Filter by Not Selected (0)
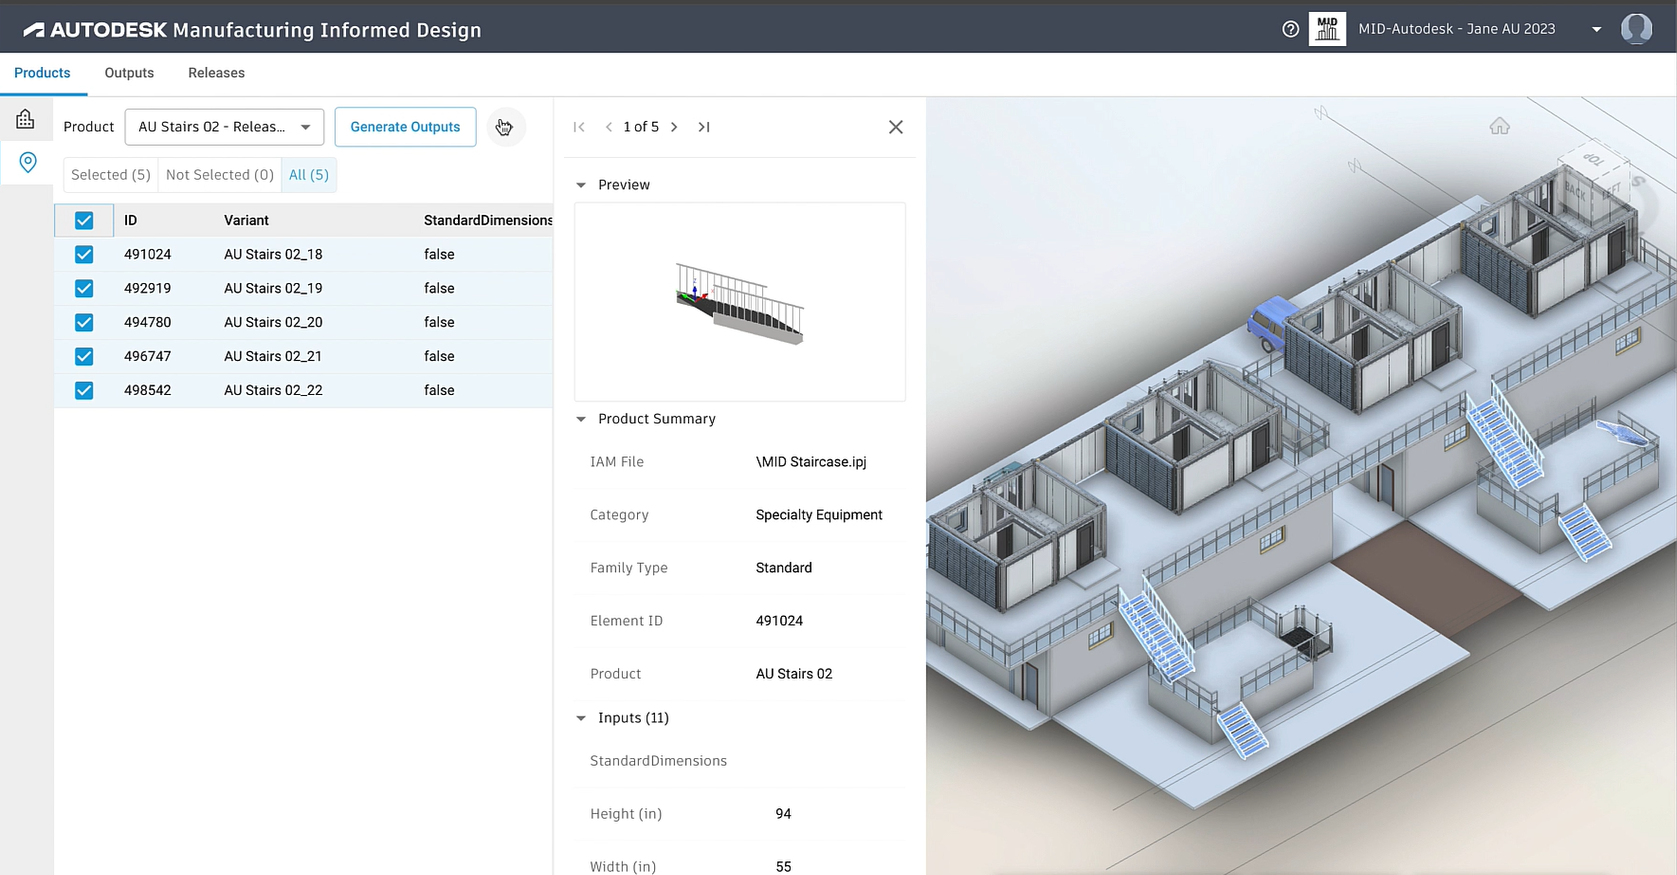Viewport: 1677px width, 875px height. pyautogui.click(x=220, y=175)
